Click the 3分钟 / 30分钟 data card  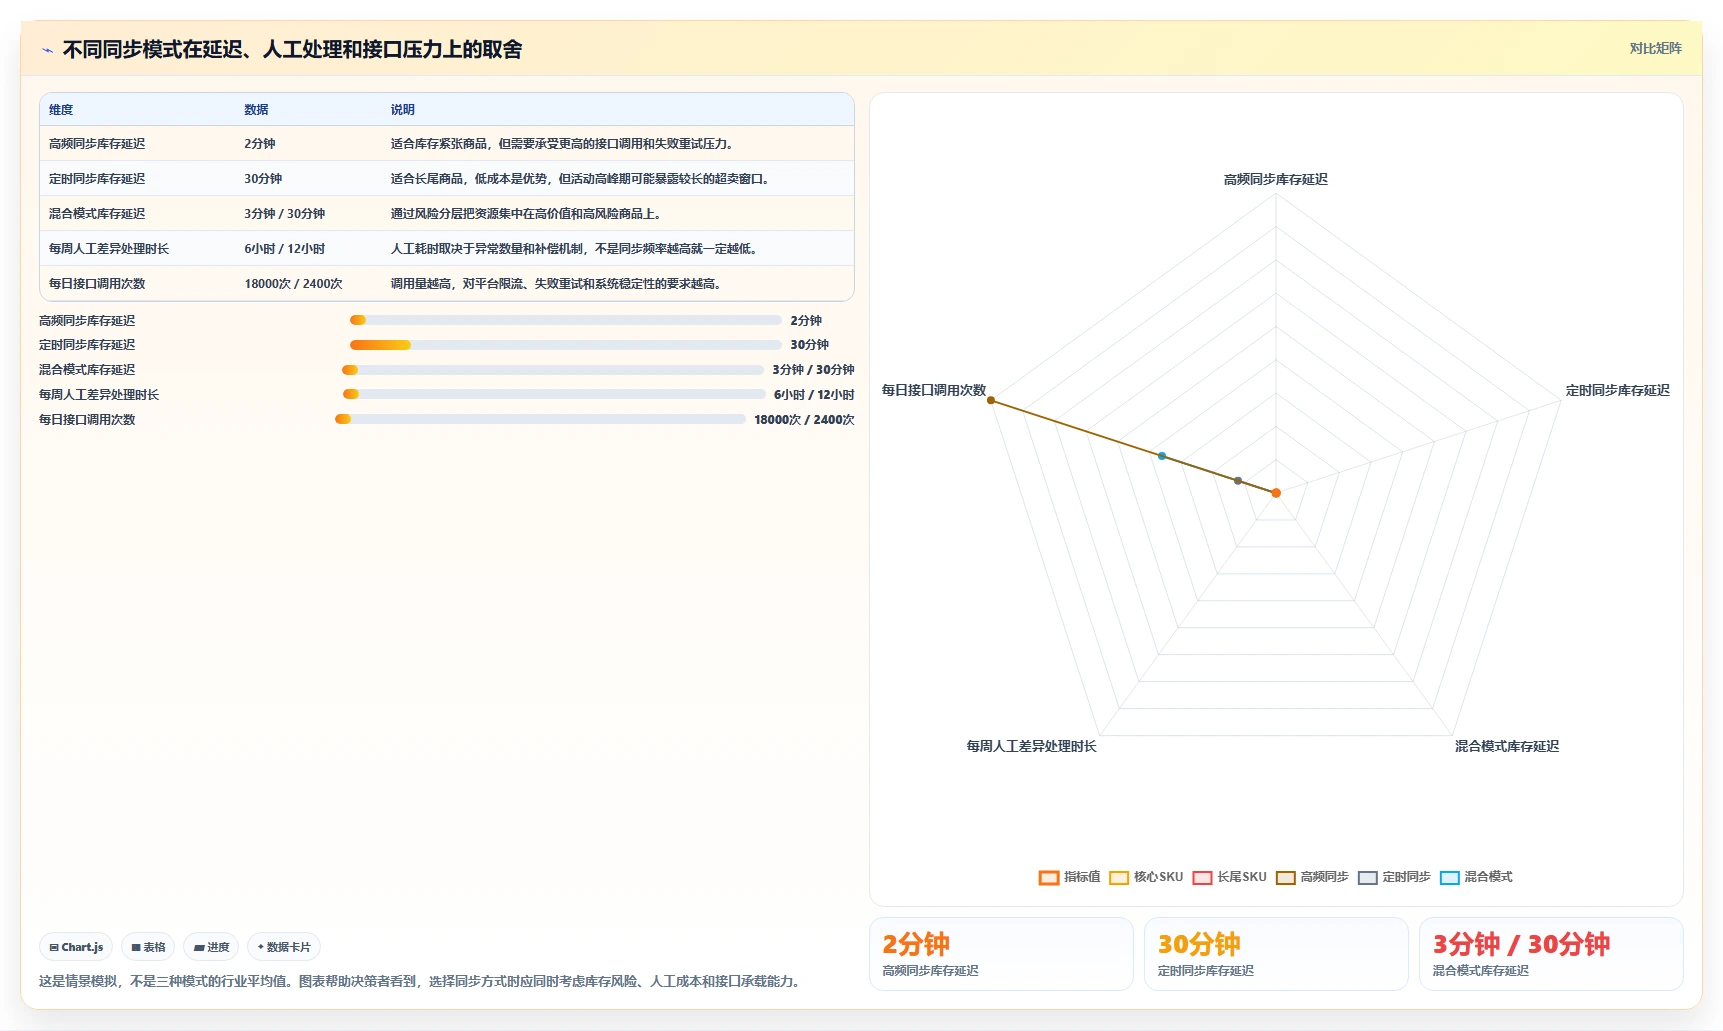tap(1551, 954)
